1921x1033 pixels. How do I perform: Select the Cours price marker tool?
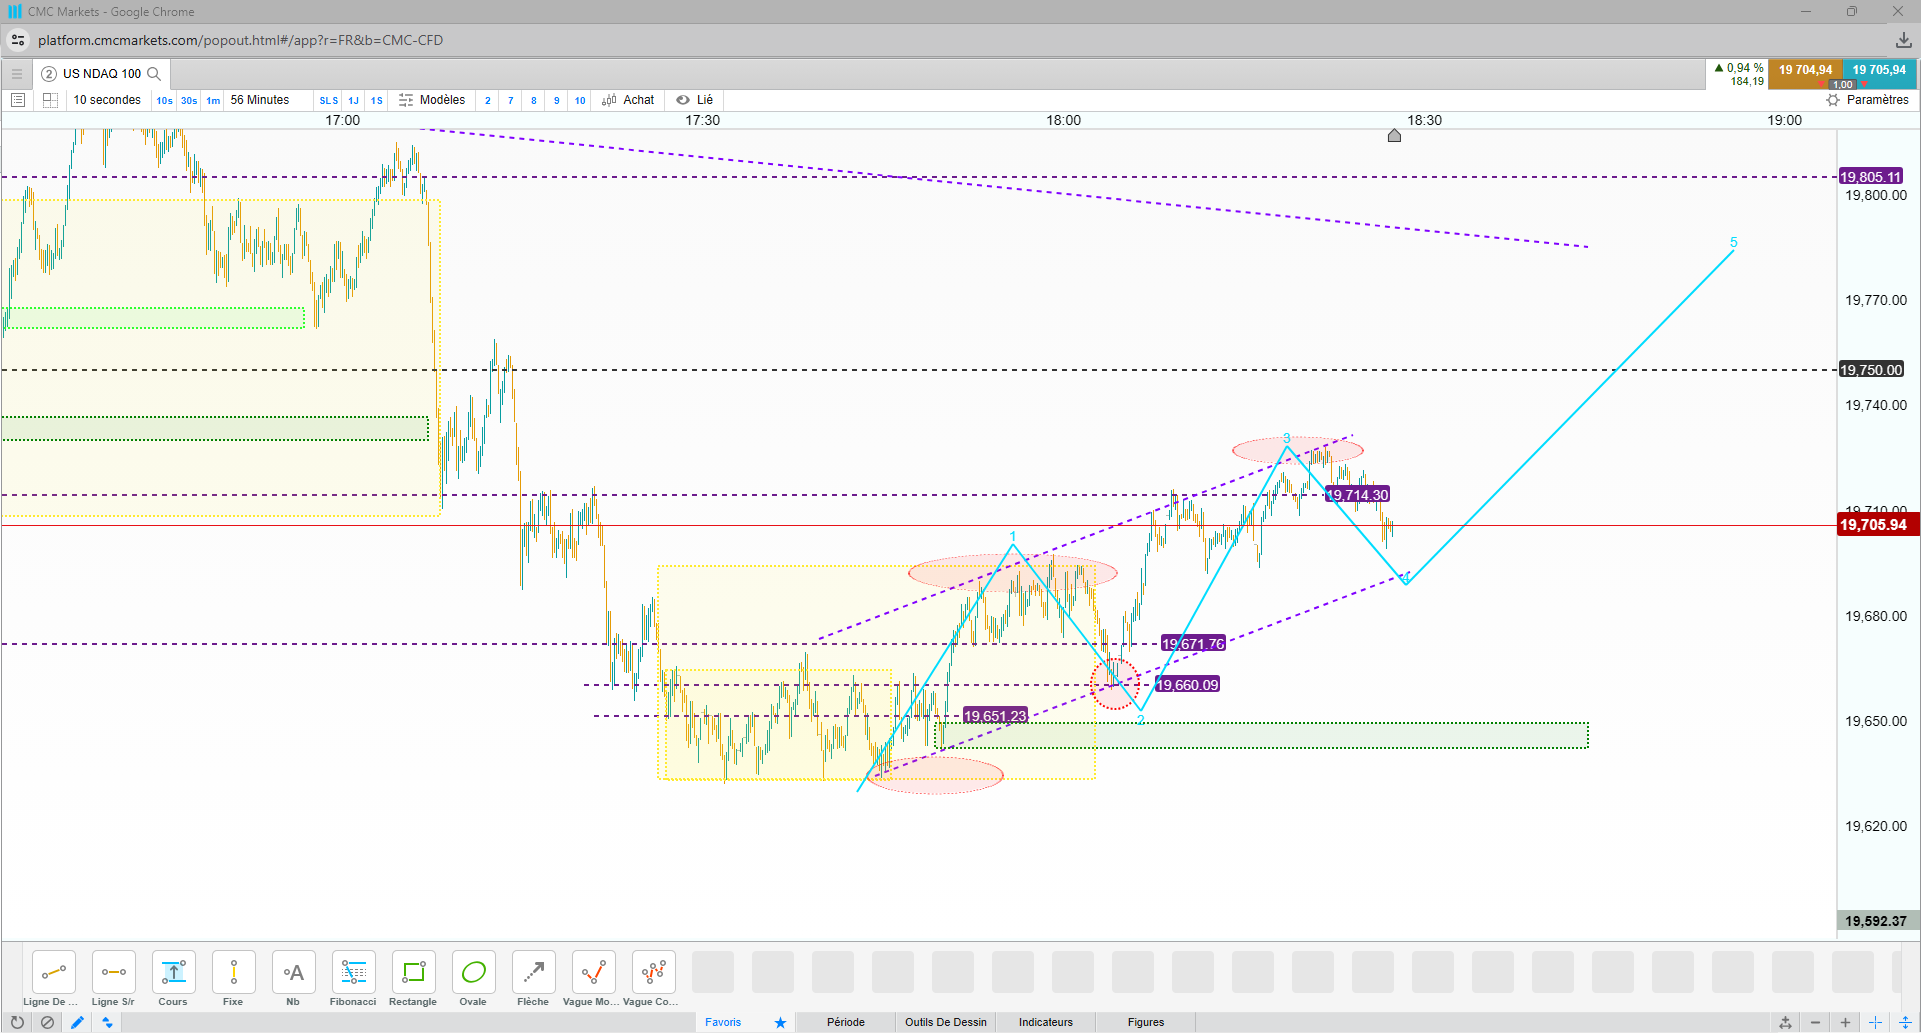click(x=173, y=979)
